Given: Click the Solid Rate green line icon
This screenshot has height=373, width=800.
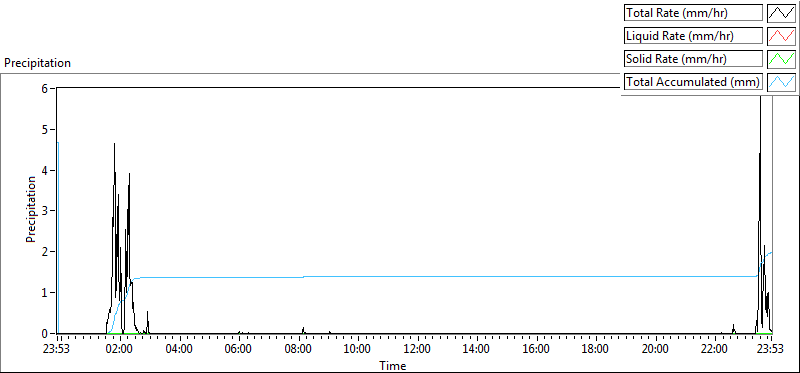Looking at the screenshot, I should (x=781, y=58).
